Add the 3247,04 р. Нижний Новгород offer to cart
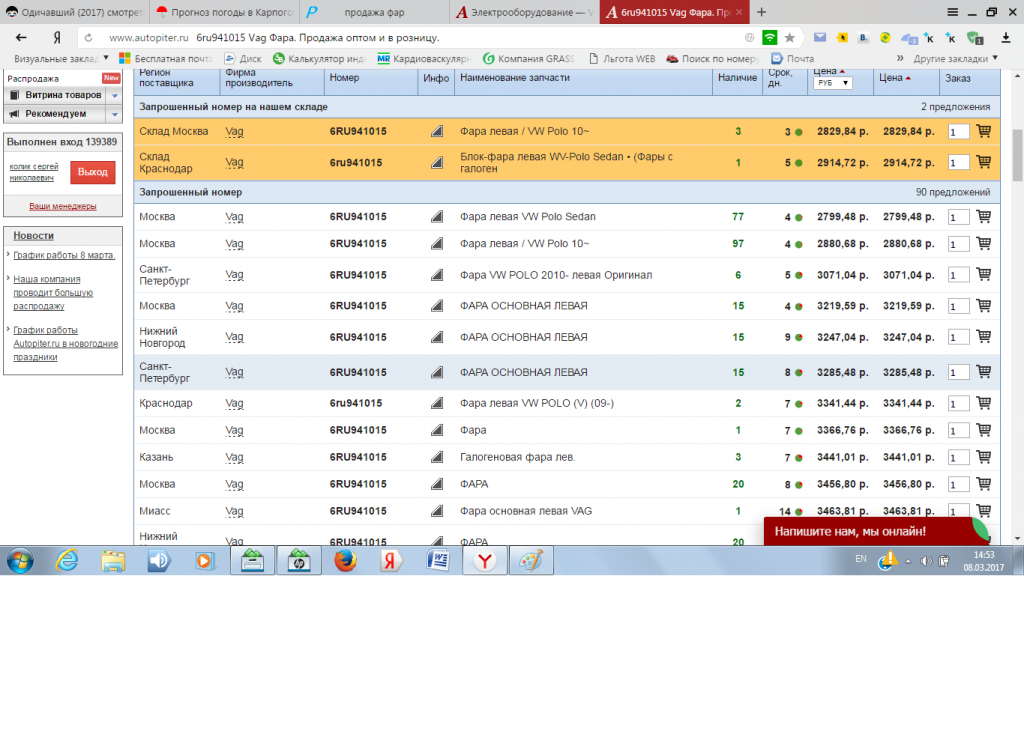Image resolution: width=1024 pixels, height=752 pixels. (x=984, y=336)
